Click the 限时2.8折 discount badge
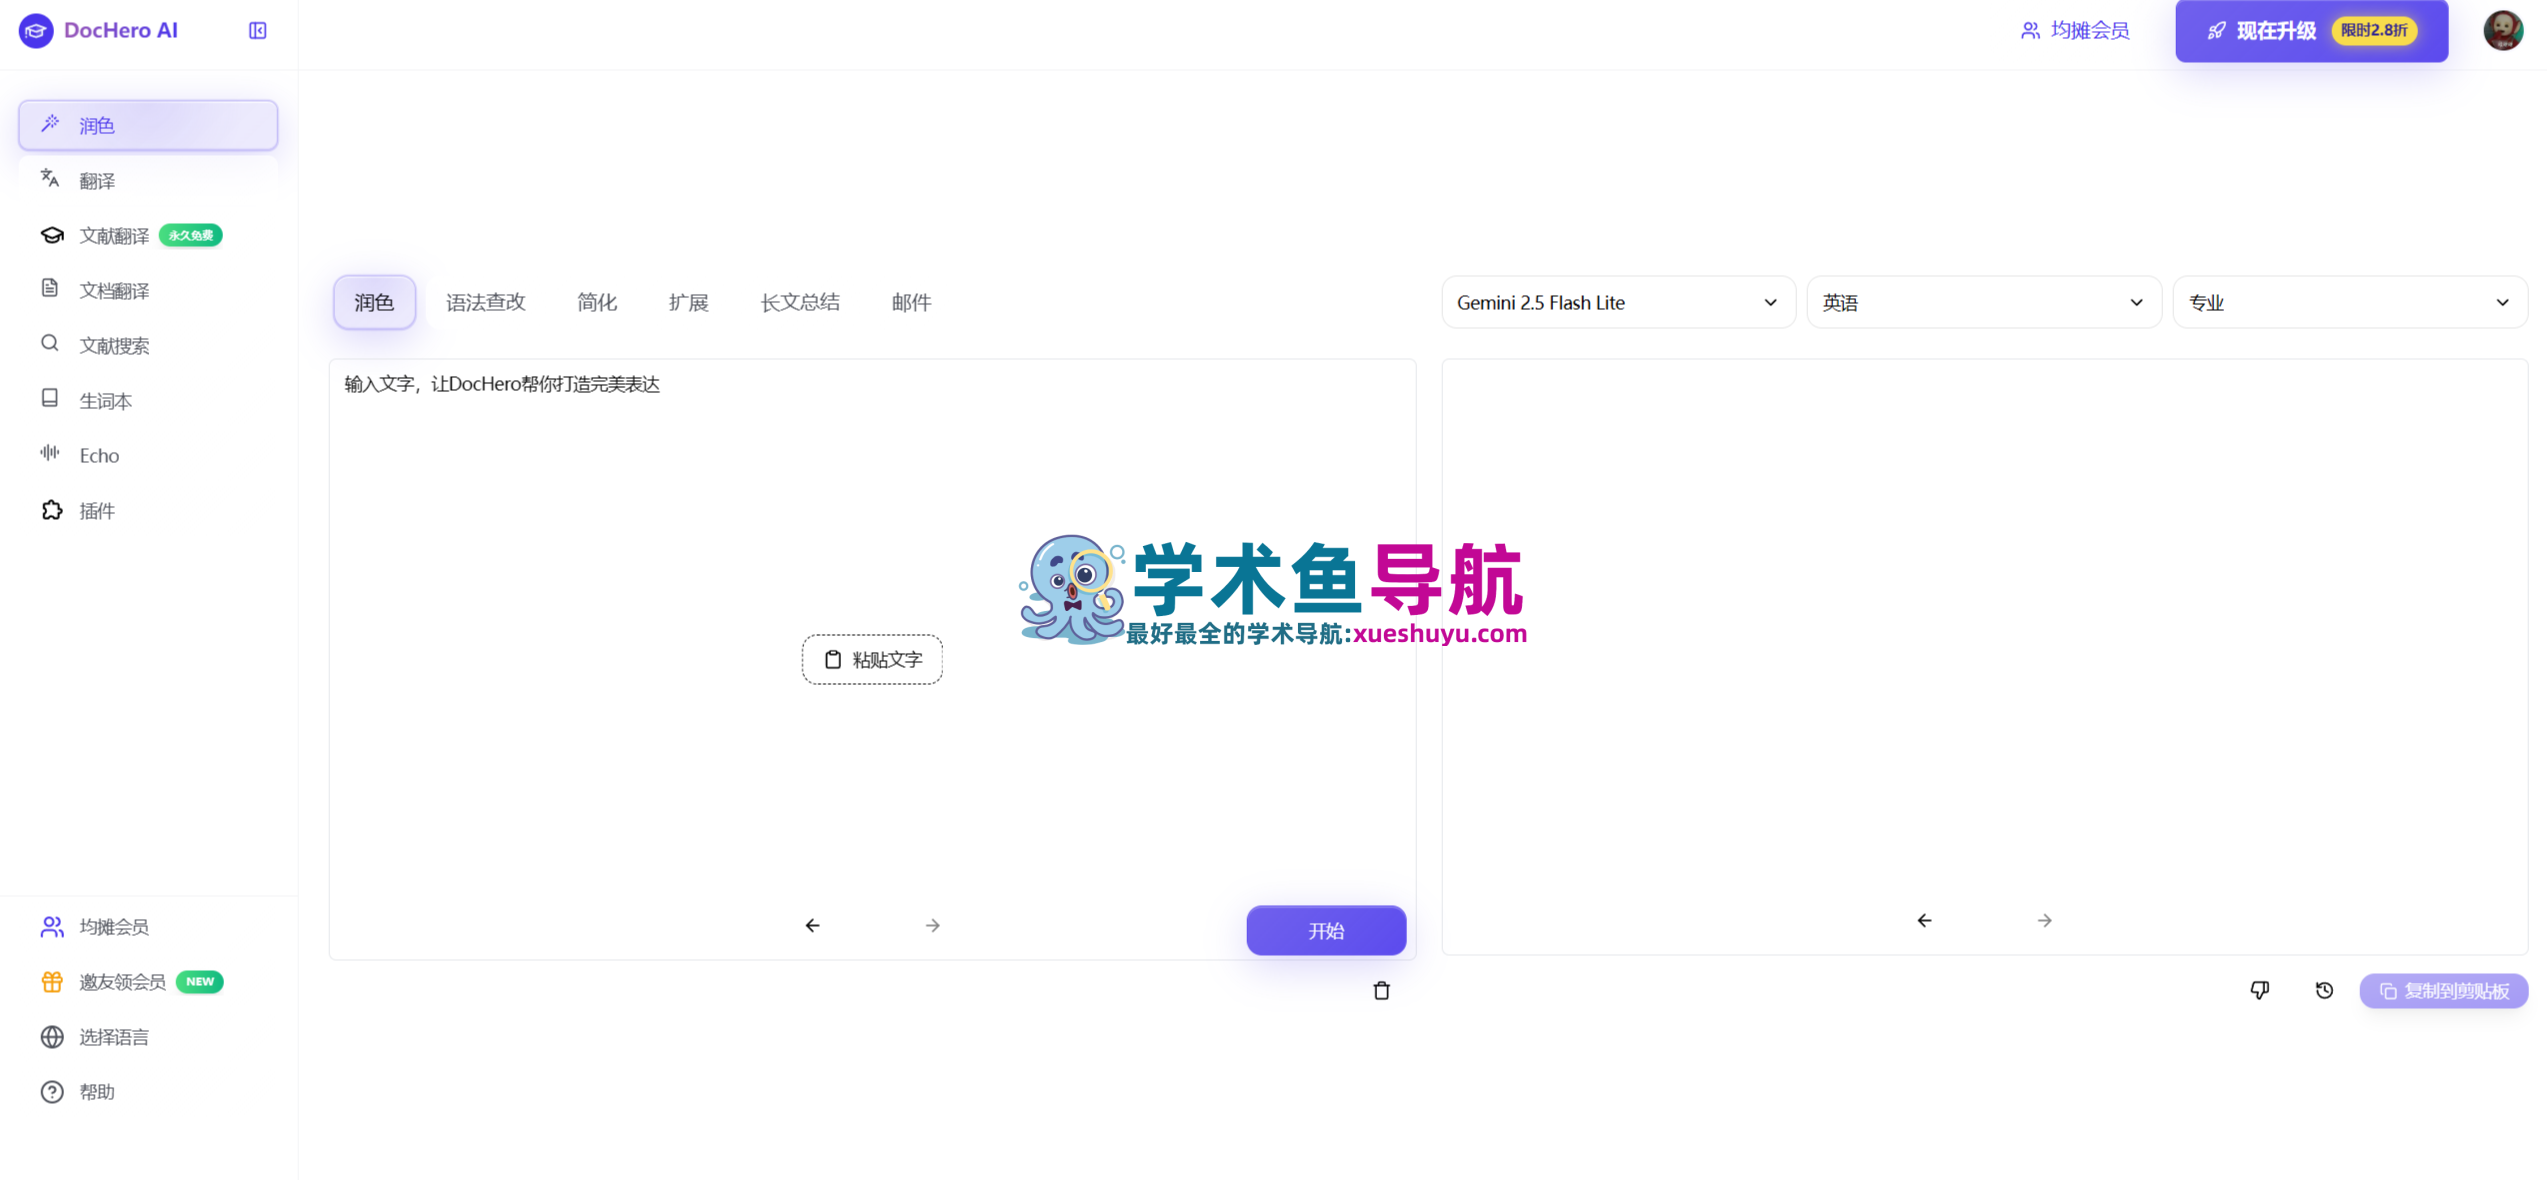Viewport: 2547px width, 1180px height. click(x=2374, y=30)
